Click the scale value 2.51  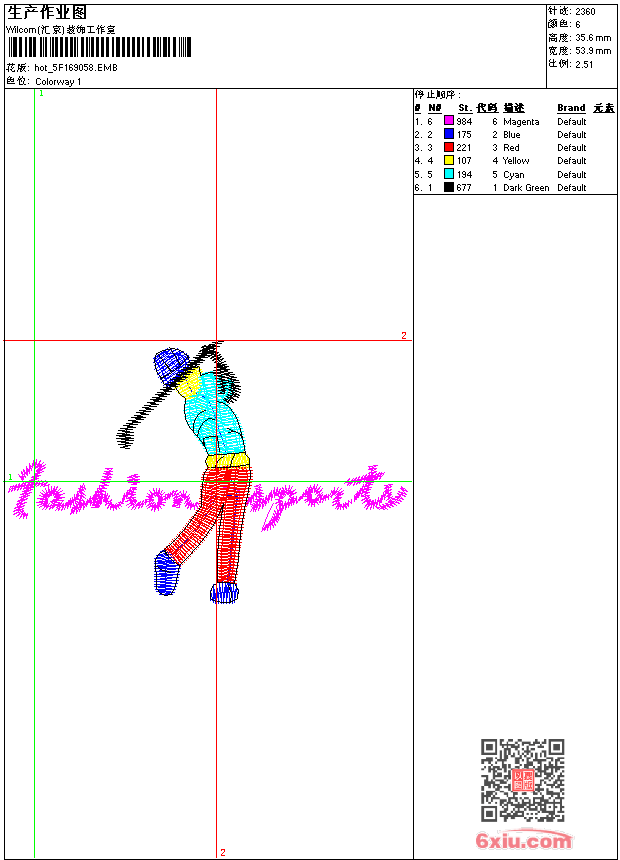[584, 64]
